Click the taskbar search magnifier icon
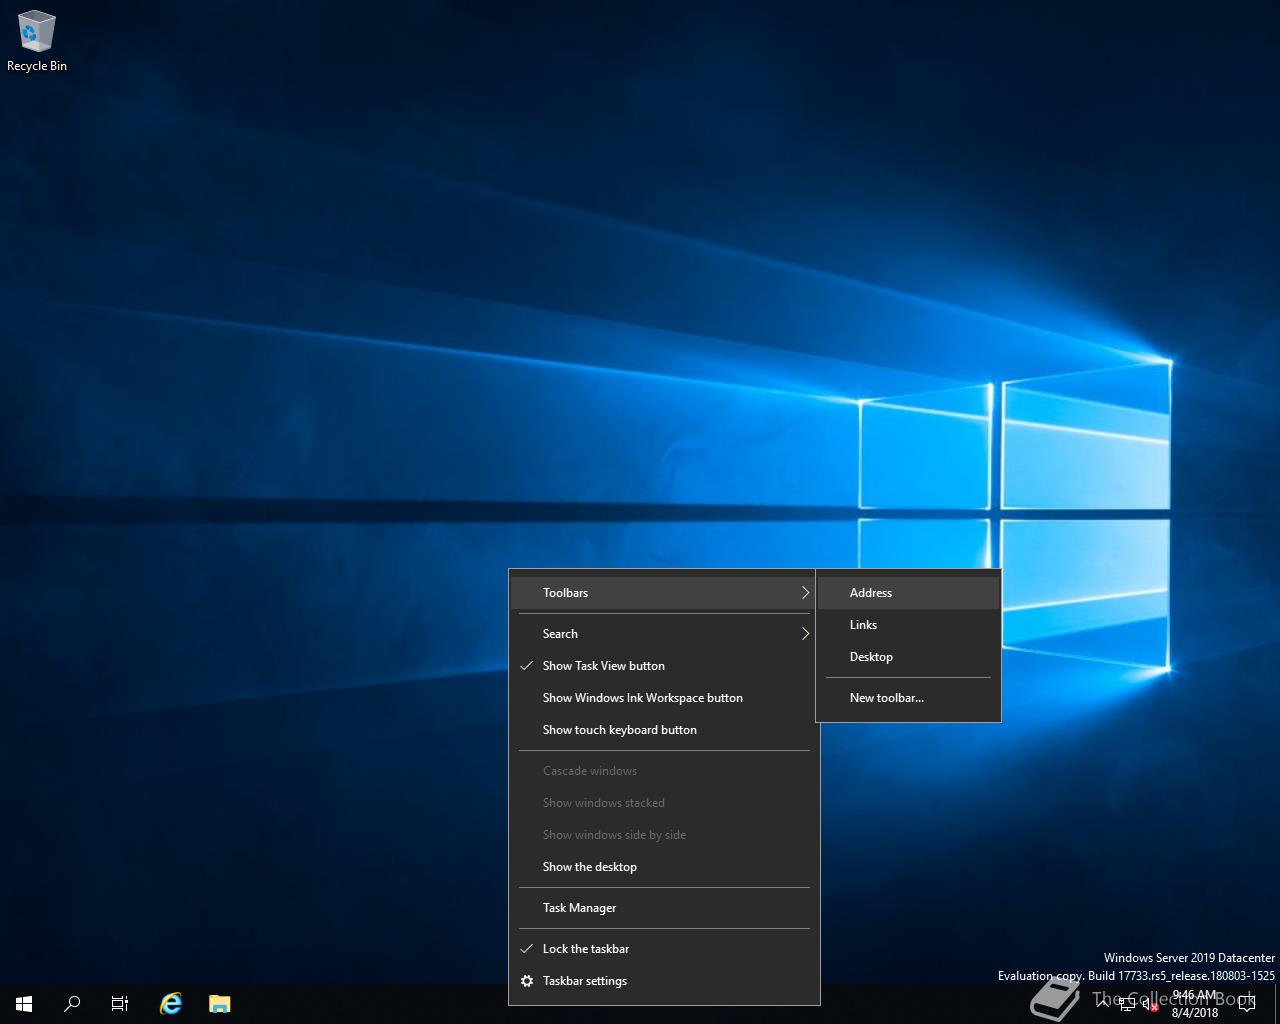This screenshot has width=1280, height=1024. click(72, 1003)
